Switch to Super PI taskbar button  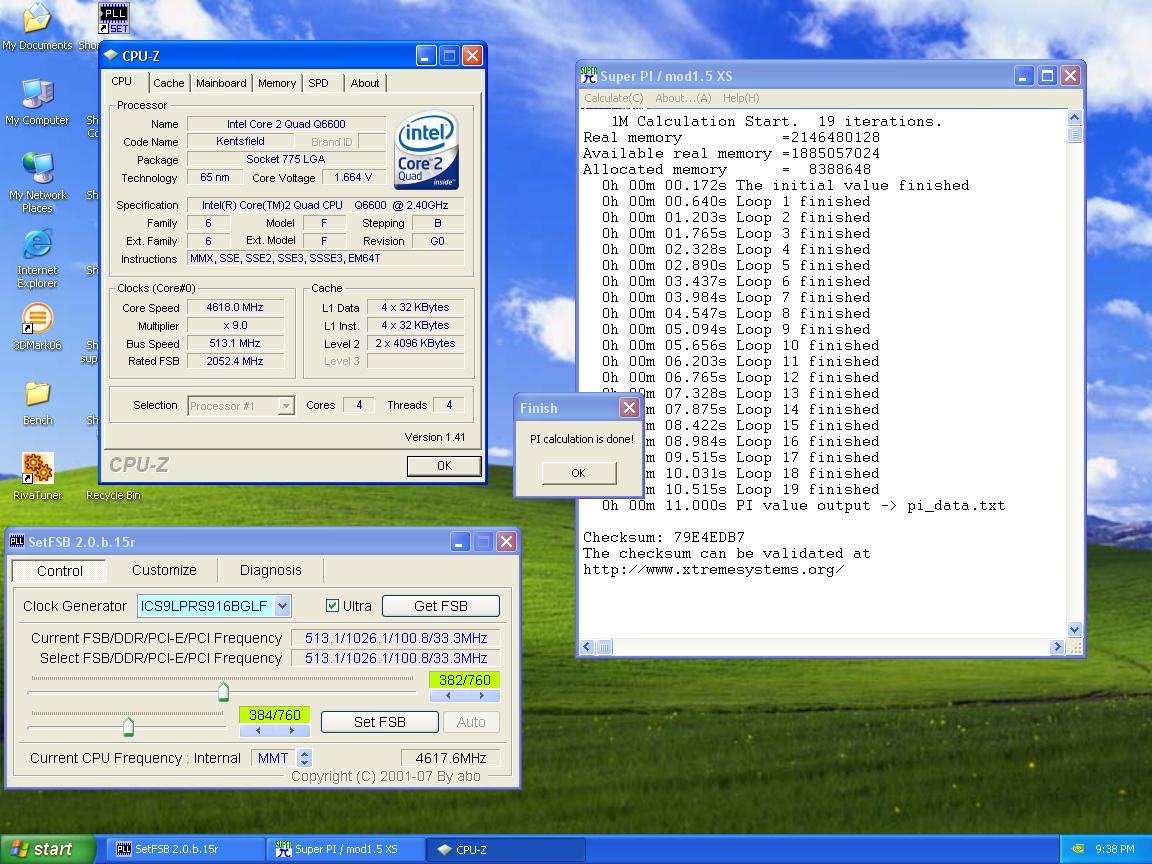point(346,849)
